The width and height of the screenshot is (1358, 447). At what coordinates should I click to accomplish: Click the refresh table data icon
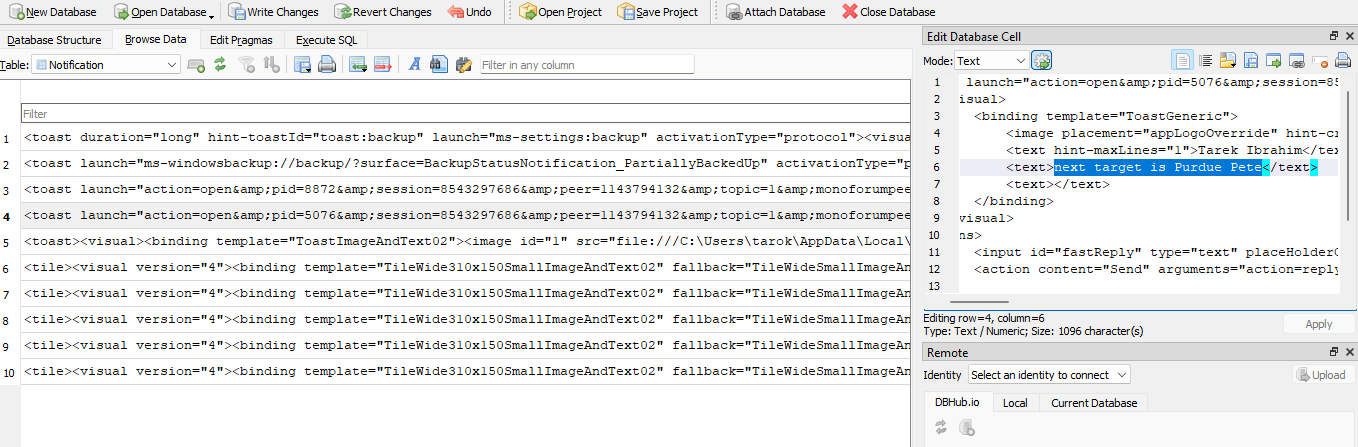(220, 65)
